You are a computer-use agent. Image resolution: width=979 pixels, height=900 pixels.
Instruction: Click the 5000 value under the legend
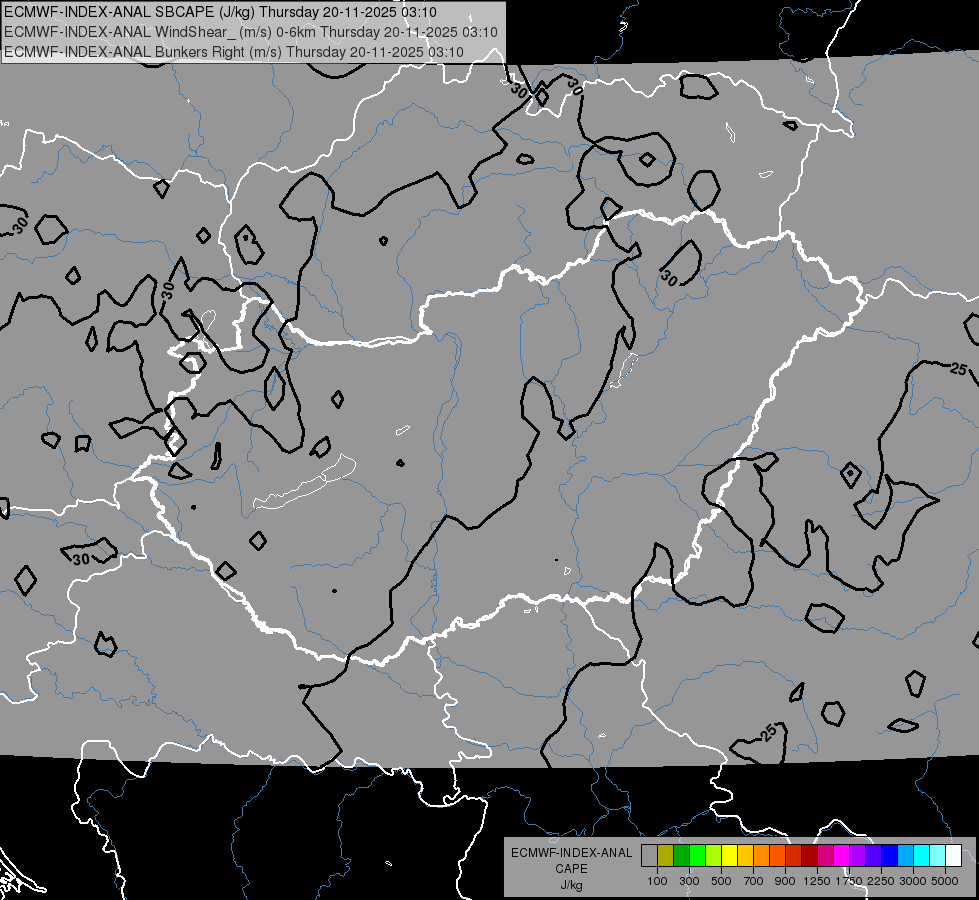coord(945,881)
